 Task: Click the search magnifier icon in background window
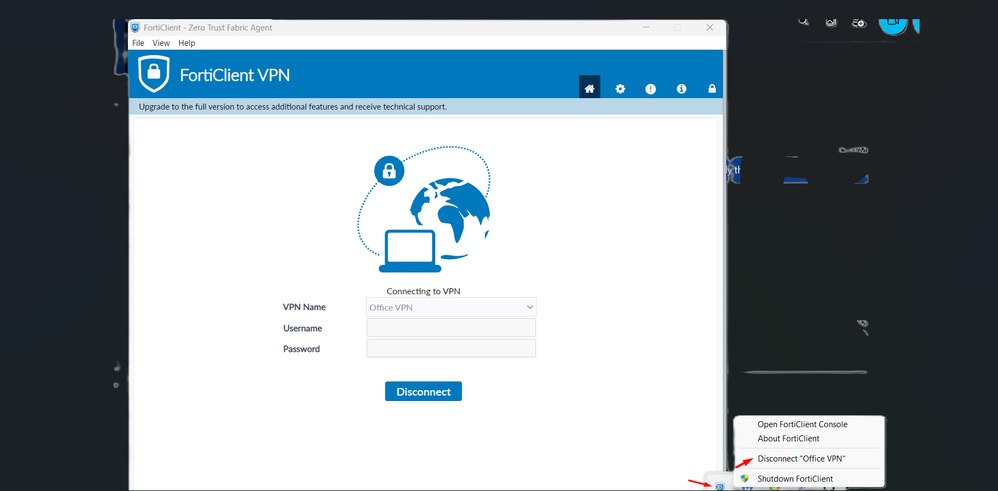point(804,22)
